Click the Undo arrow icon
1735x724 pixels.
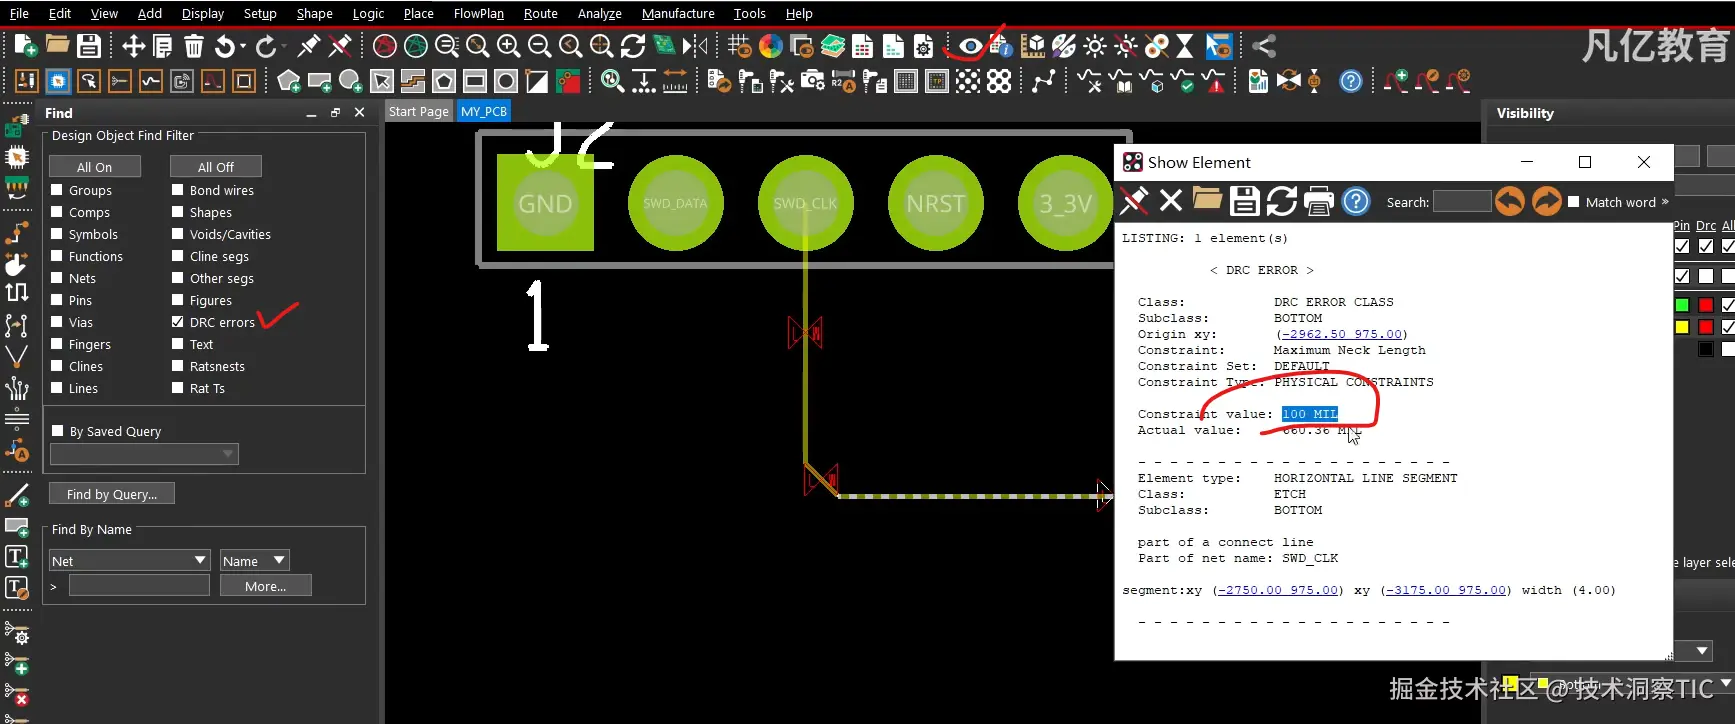tap(225, 46)
